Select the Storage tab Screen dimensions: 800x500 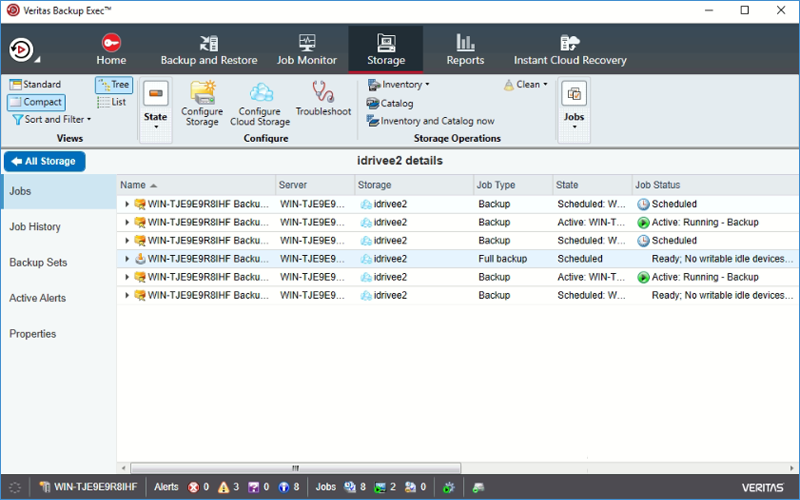[x=386, y=49]
